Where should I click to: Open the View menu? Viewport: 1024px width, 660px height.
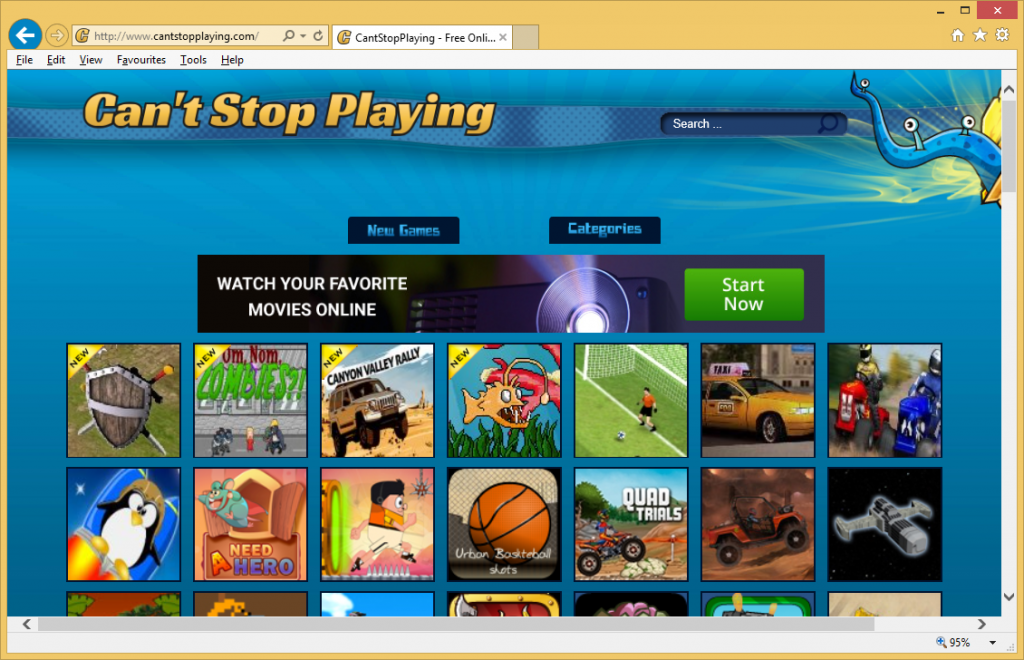[91, 59]
